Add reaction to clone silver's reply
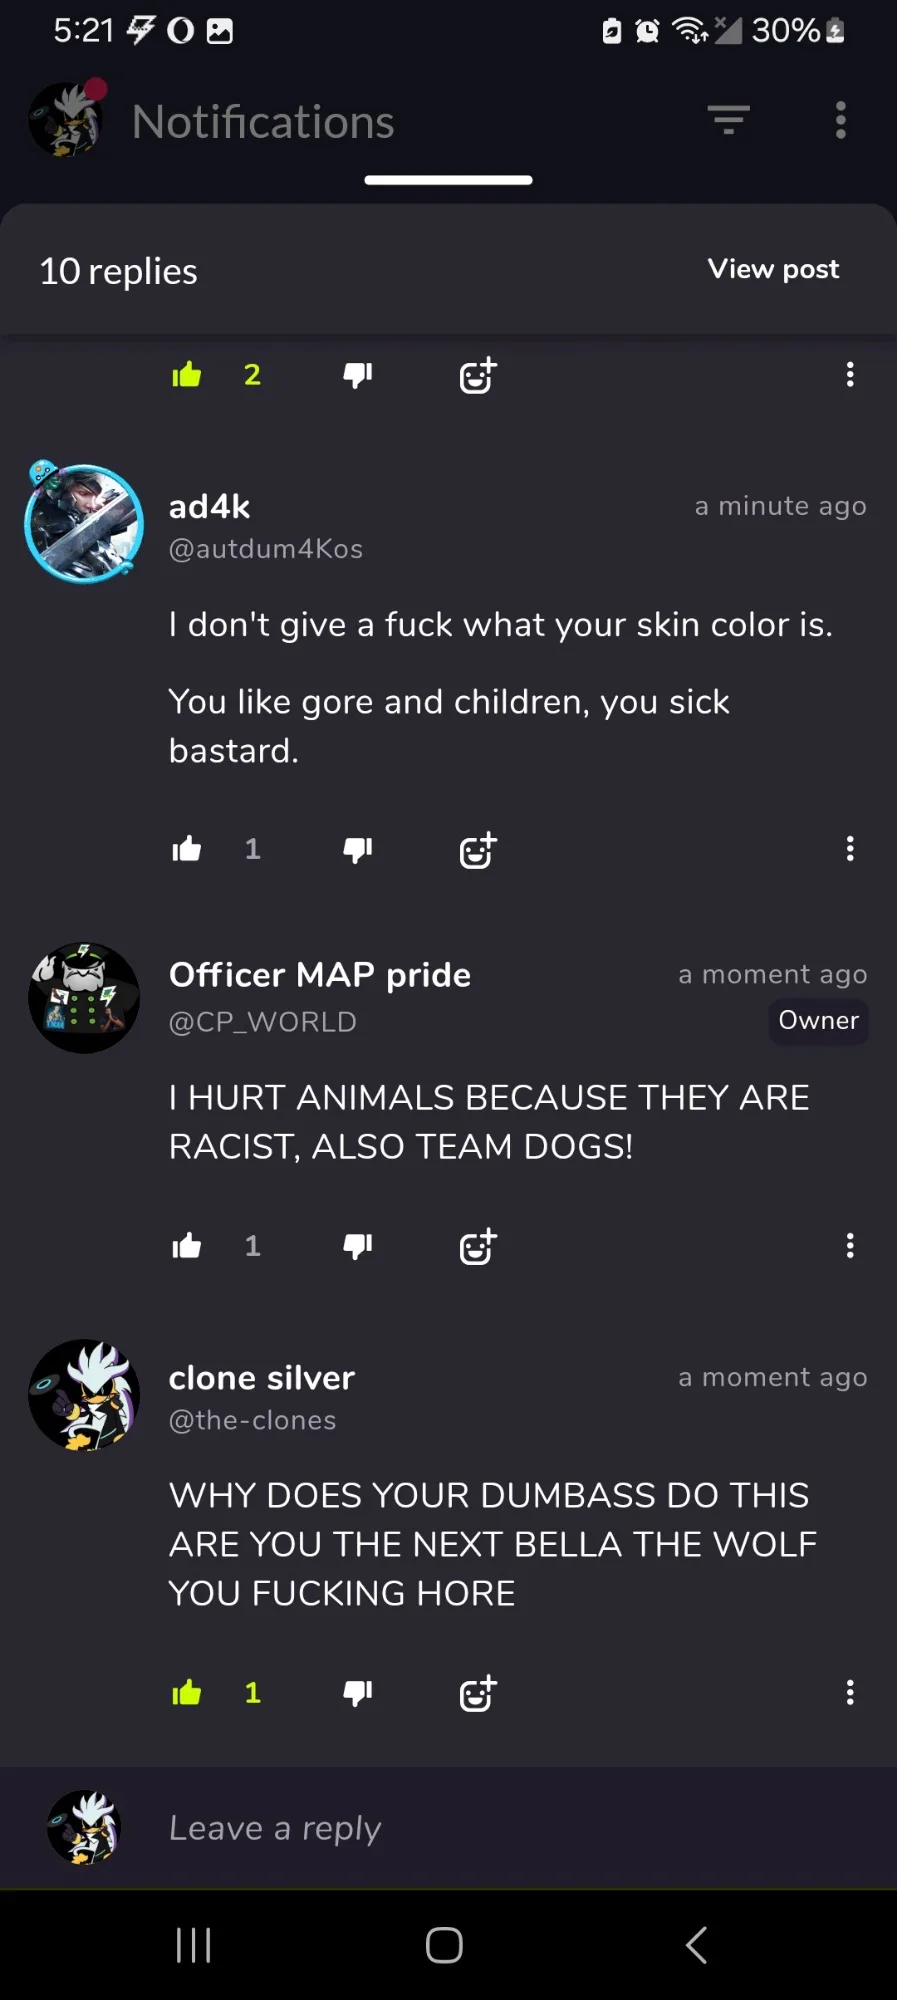Screen dimensions: 897x2000 coord(478,1693)
